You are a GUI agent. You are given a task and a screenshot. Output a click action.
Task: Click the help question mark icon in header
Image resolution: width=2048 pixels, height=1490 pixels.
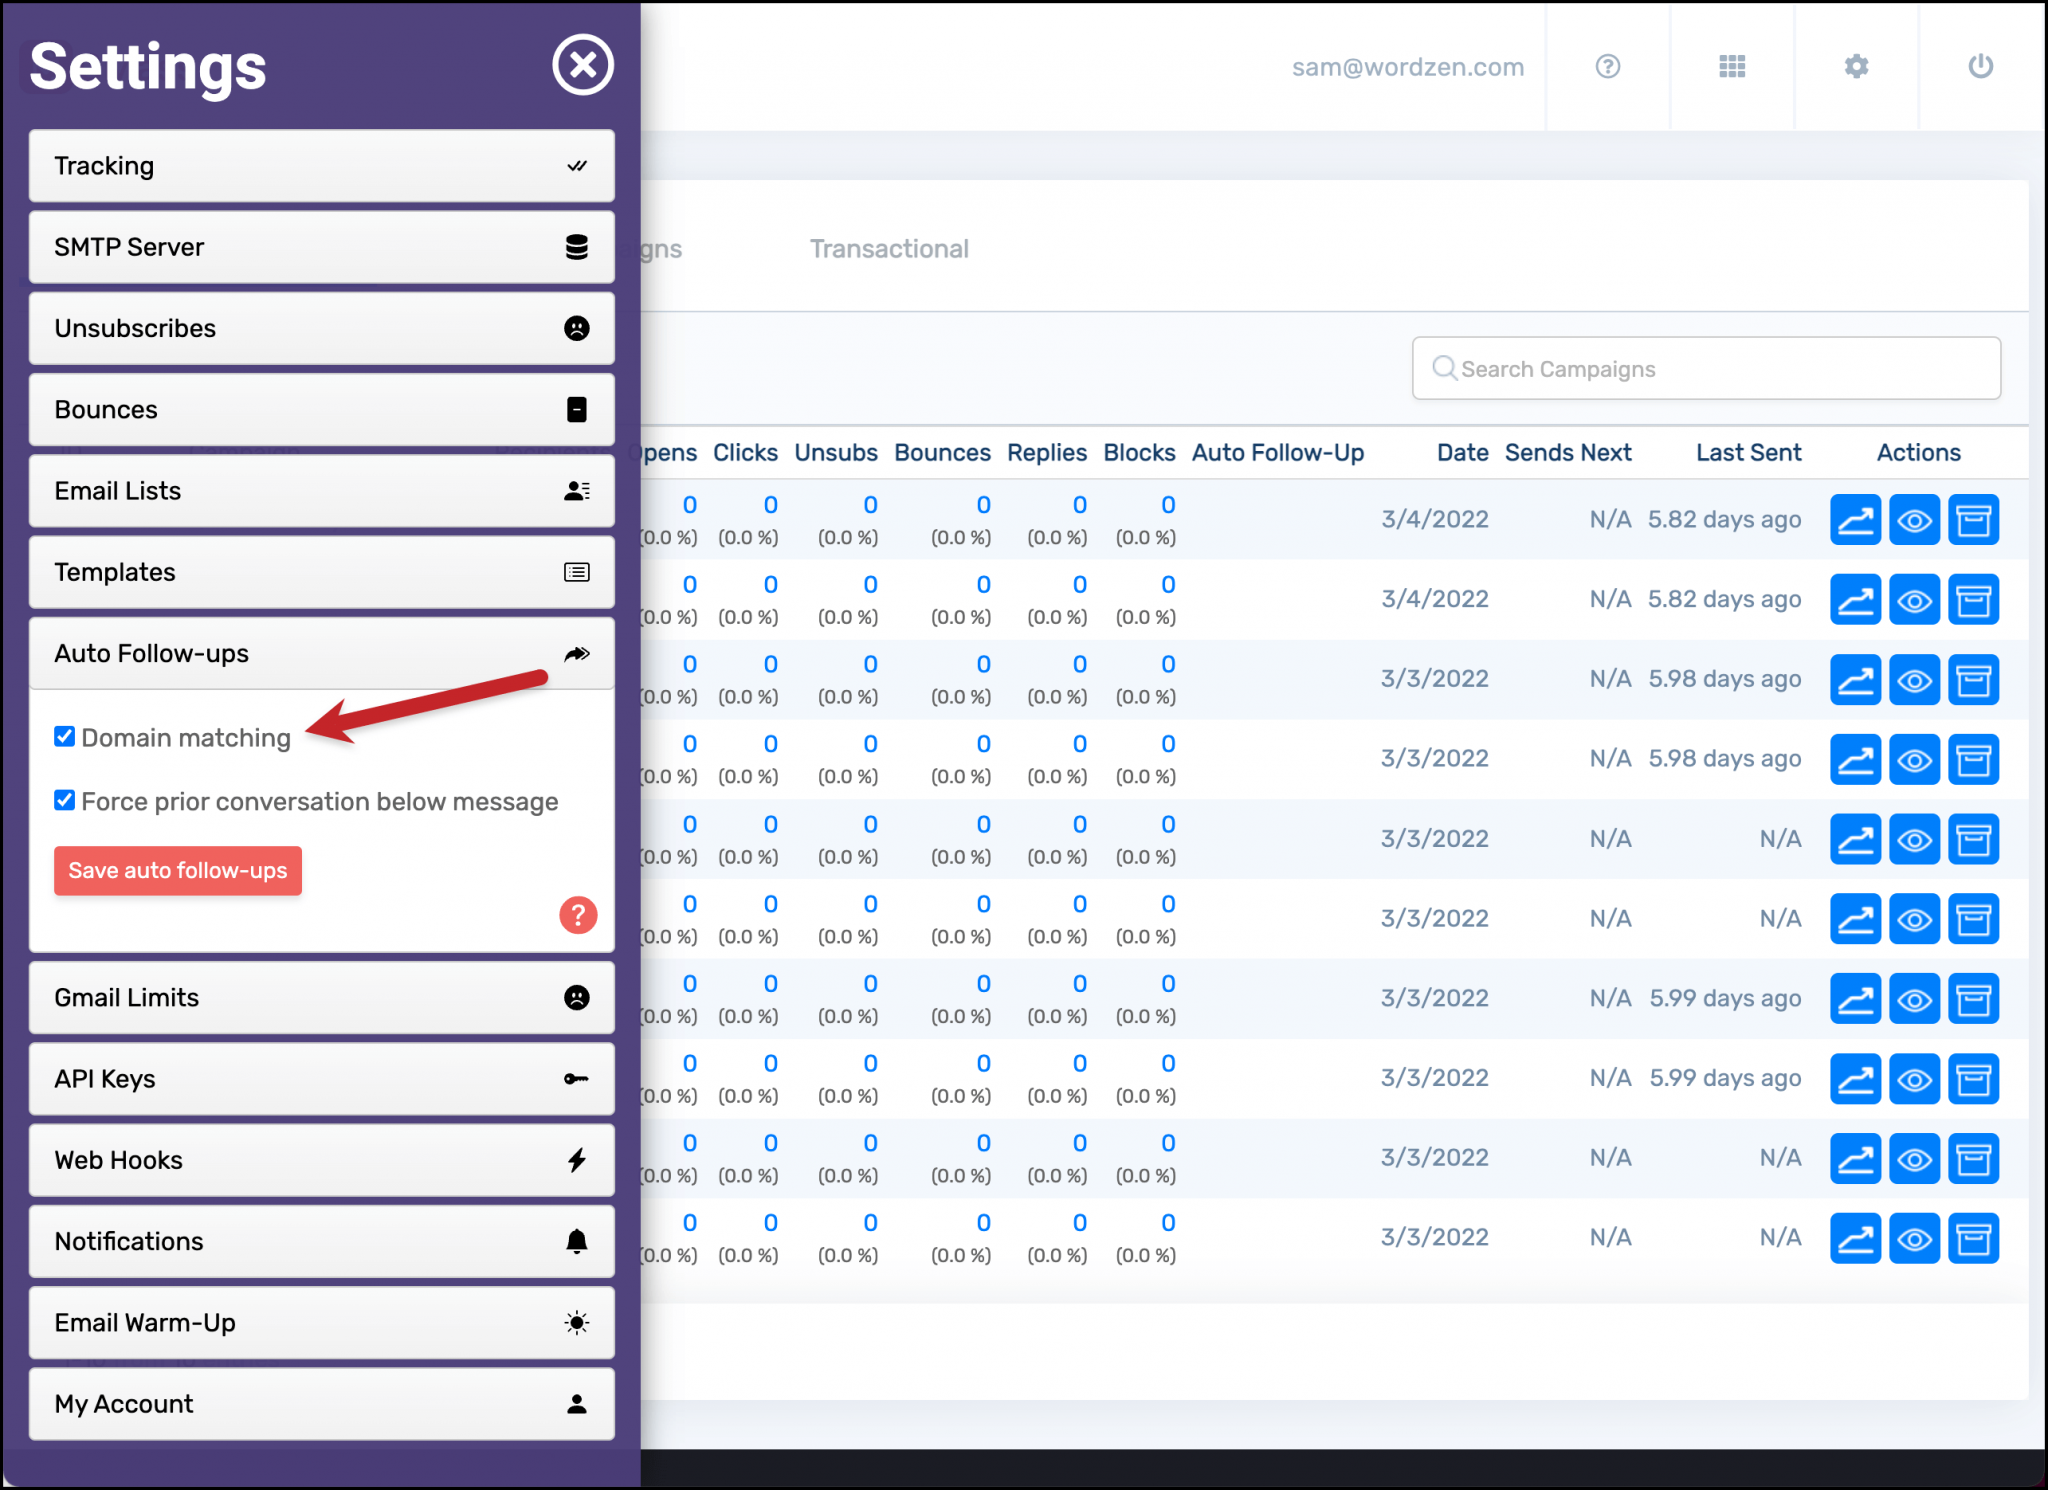(1607, 67)
